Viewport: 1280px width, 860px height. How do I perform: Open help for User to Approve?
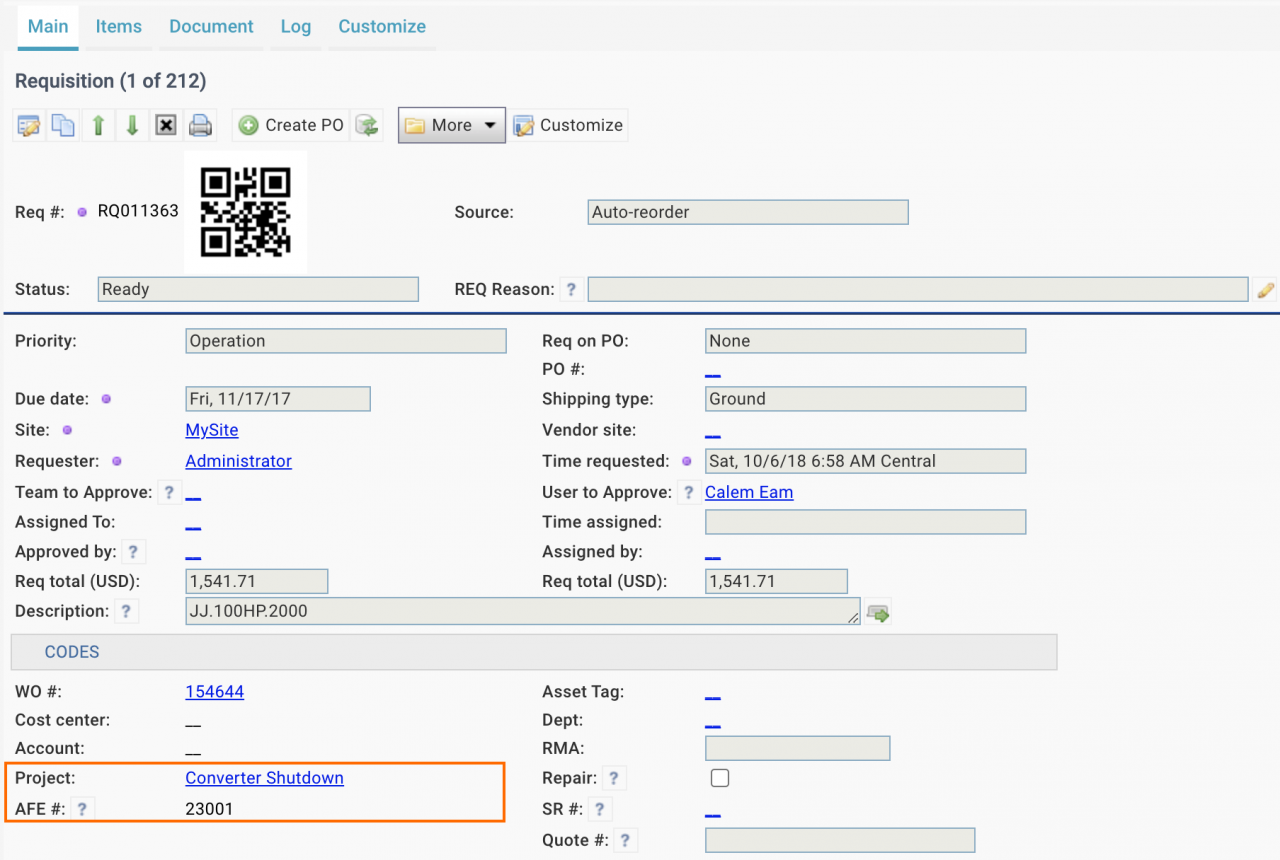point(688,492)
